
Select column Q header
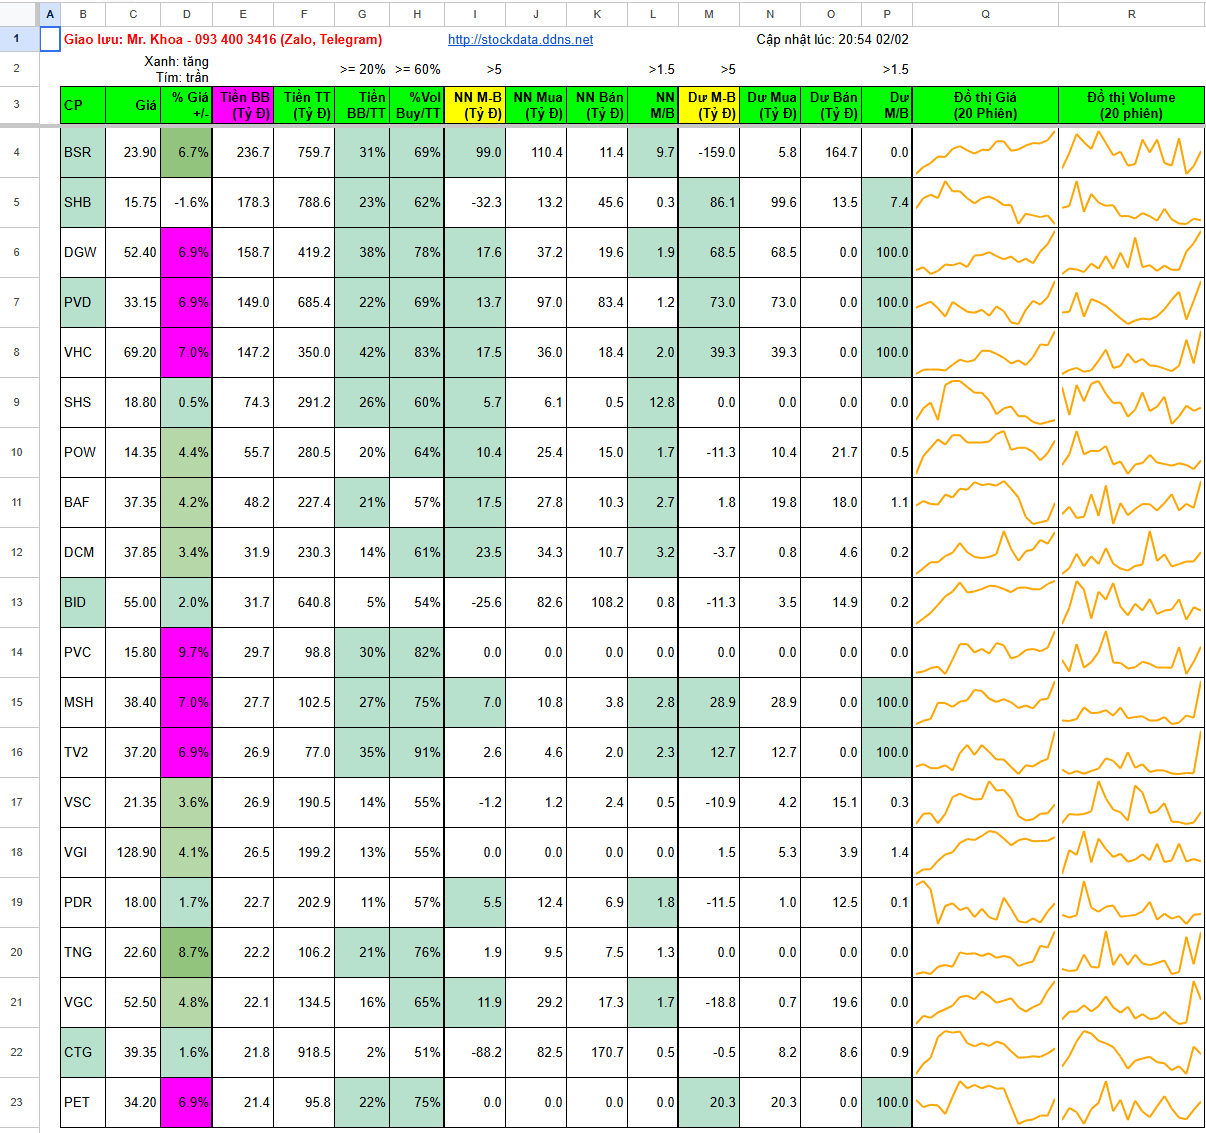[985, 14]
